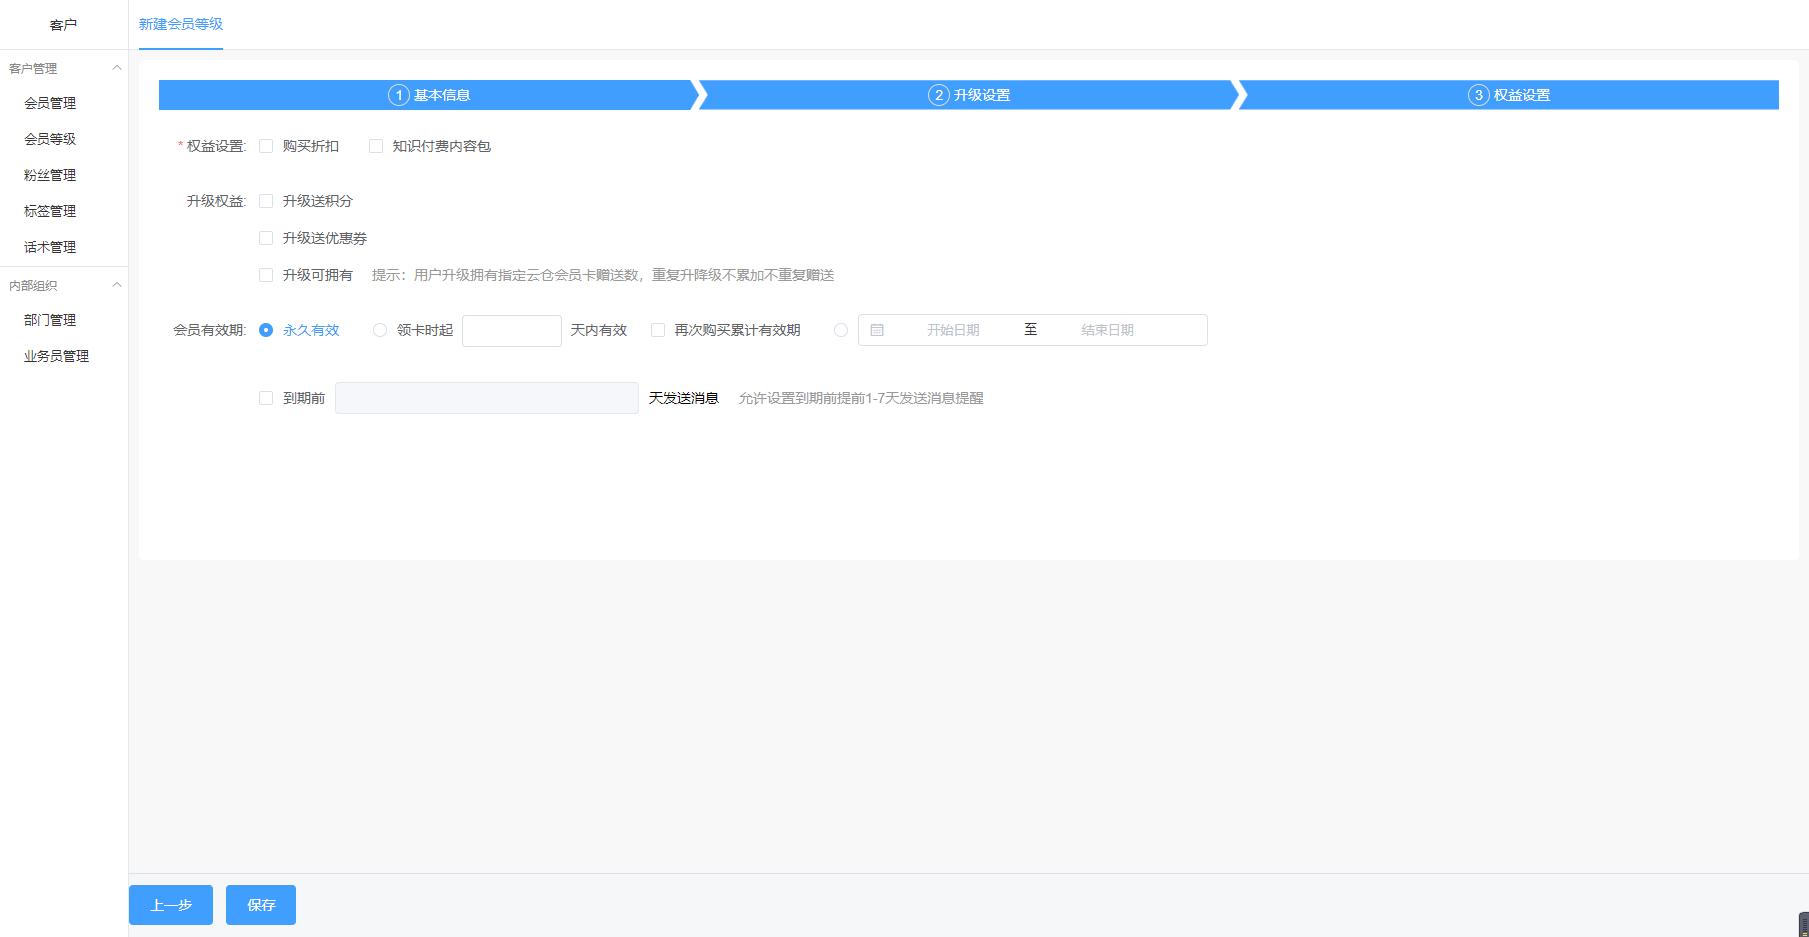Check the 升级可拥有 option
The width and height of the screenshot is (1809, 937).
[266, 275]
